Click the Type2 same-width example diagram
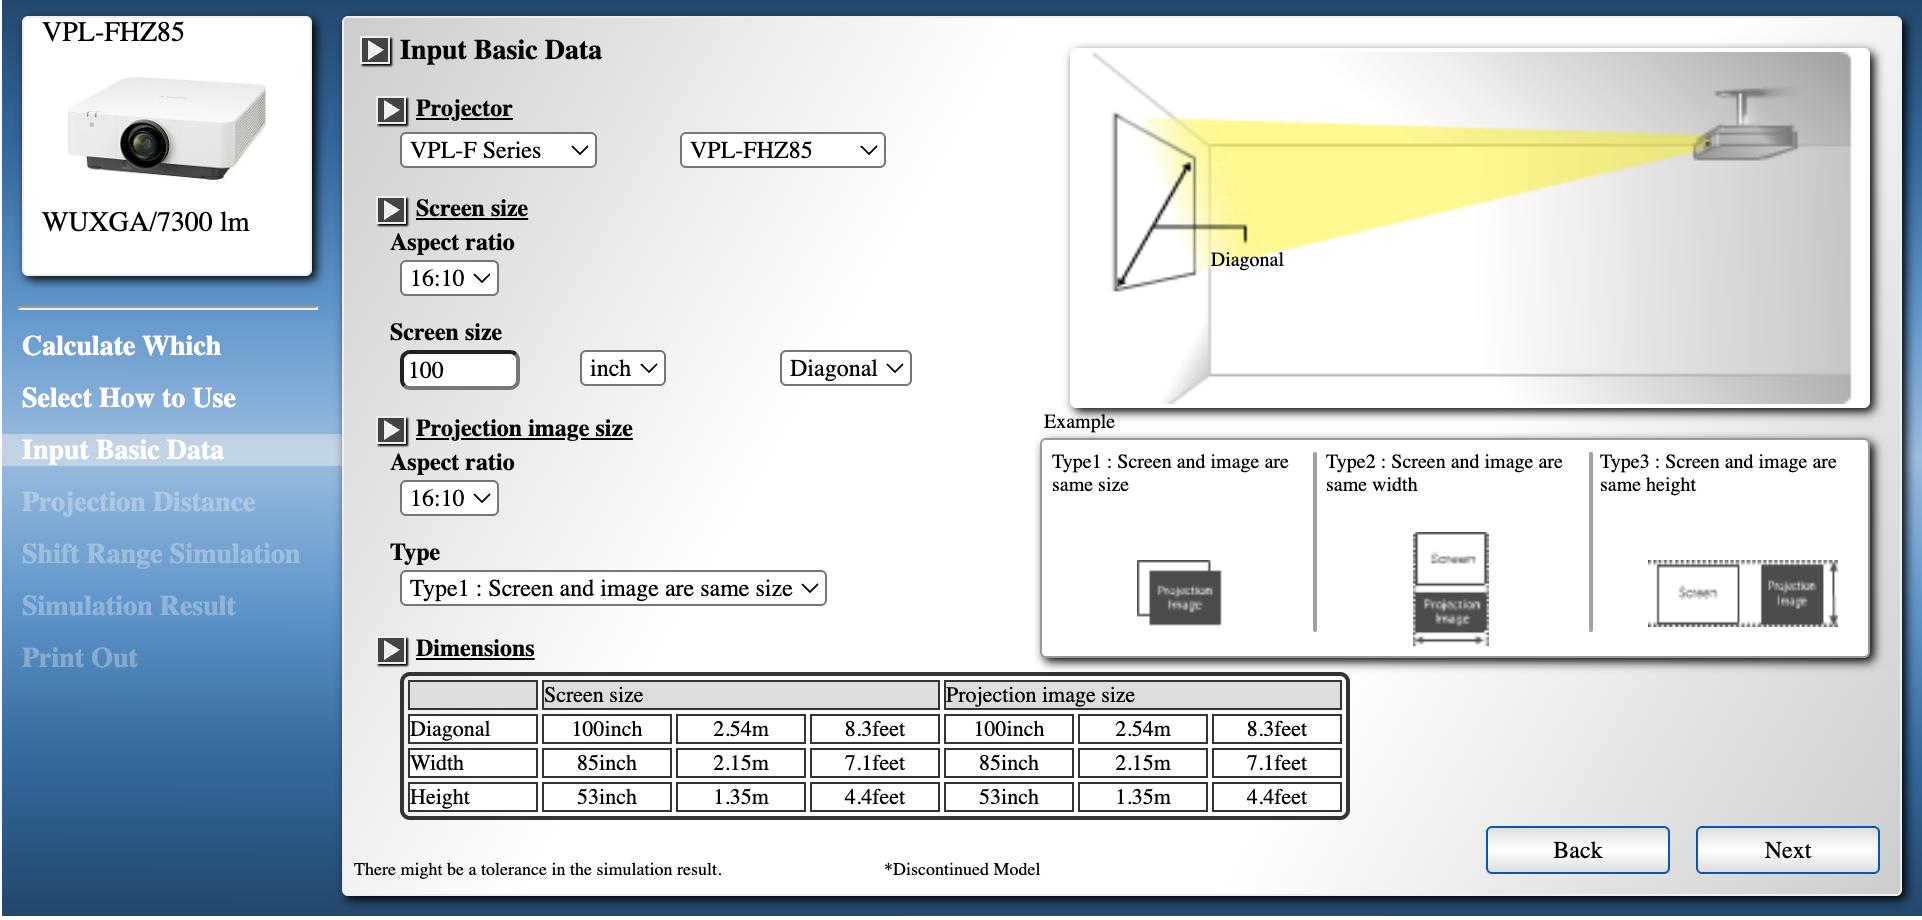 (1450, 589)
